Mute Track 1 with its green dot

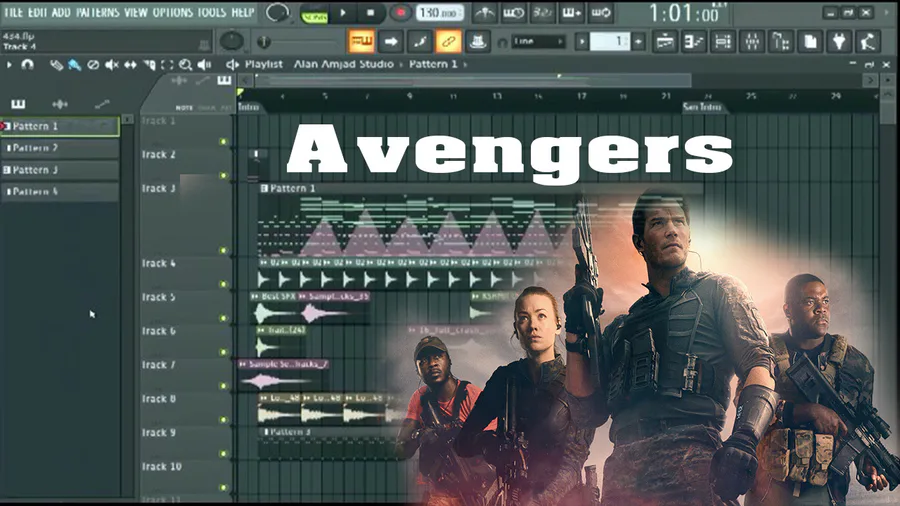pos(223,142)
